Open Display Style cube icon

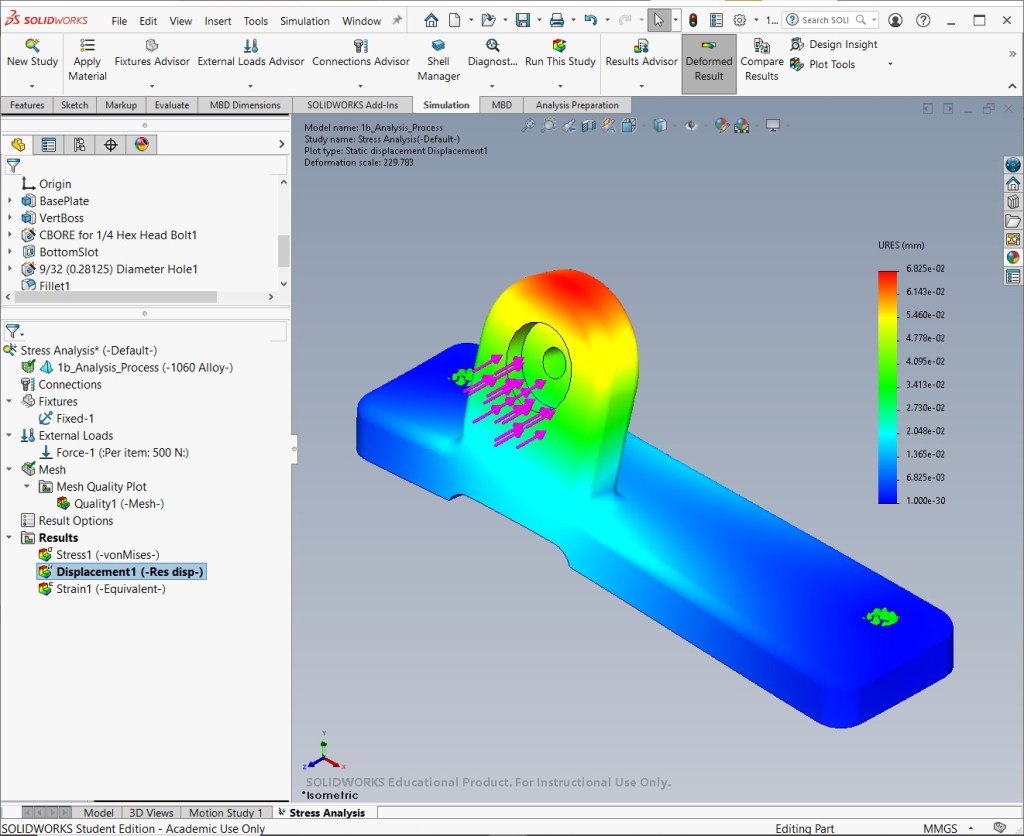660,125
